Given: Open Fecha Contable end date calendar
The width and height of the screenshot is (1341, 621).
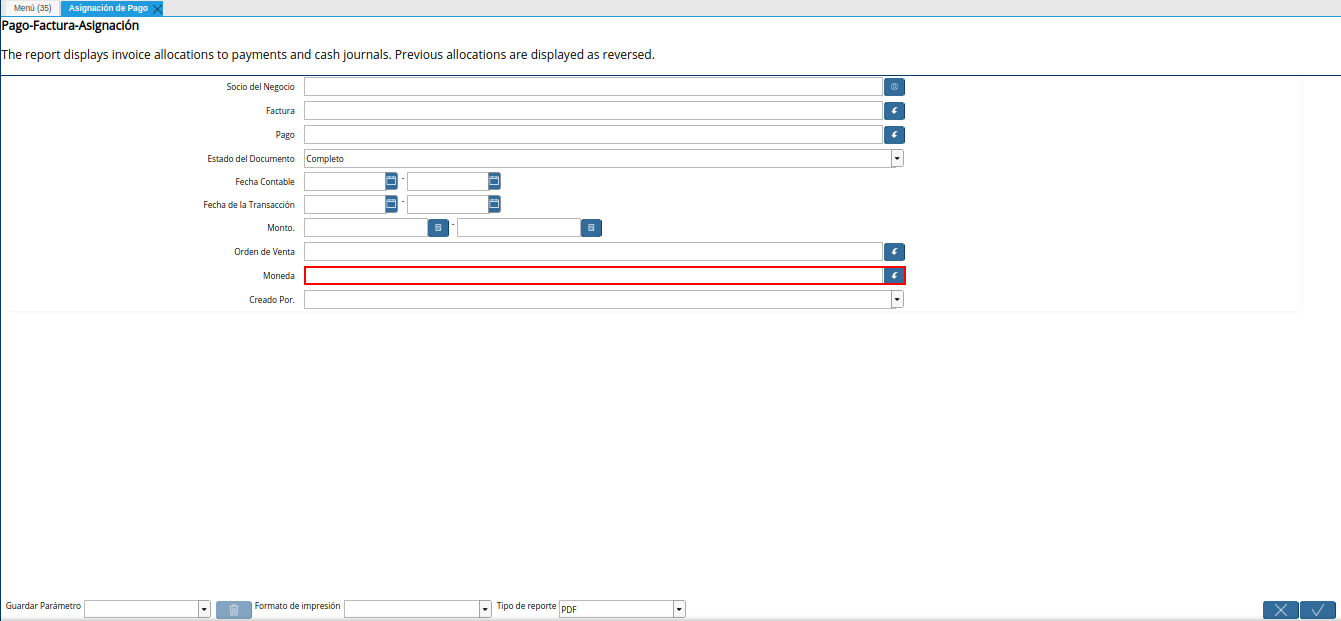Looking at the screenshot, I should [494, 181].
